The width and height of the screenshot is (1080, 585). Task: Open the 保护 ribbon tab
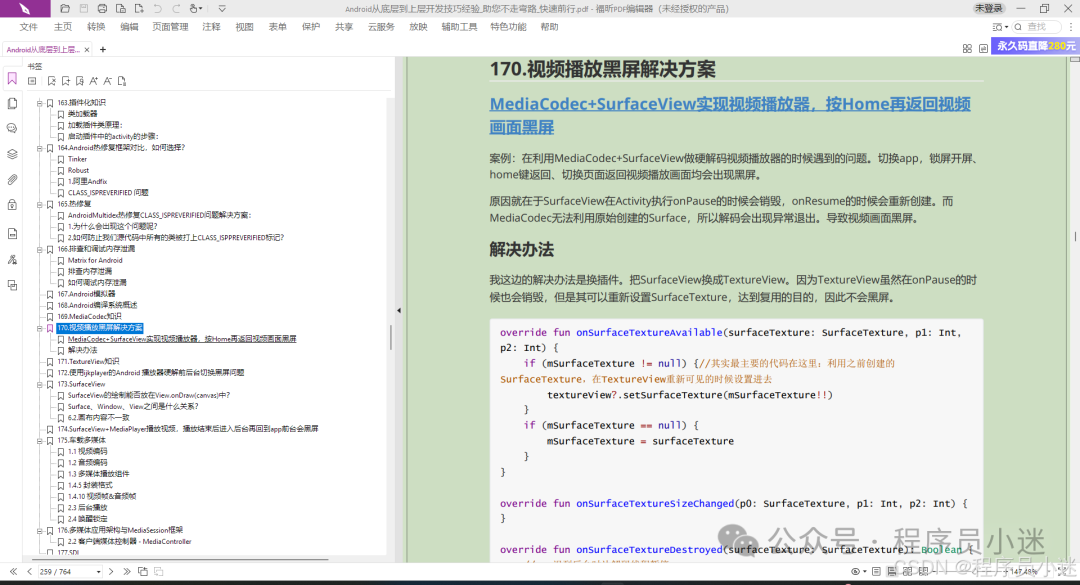pyautogui.click(x=311, y=27)
